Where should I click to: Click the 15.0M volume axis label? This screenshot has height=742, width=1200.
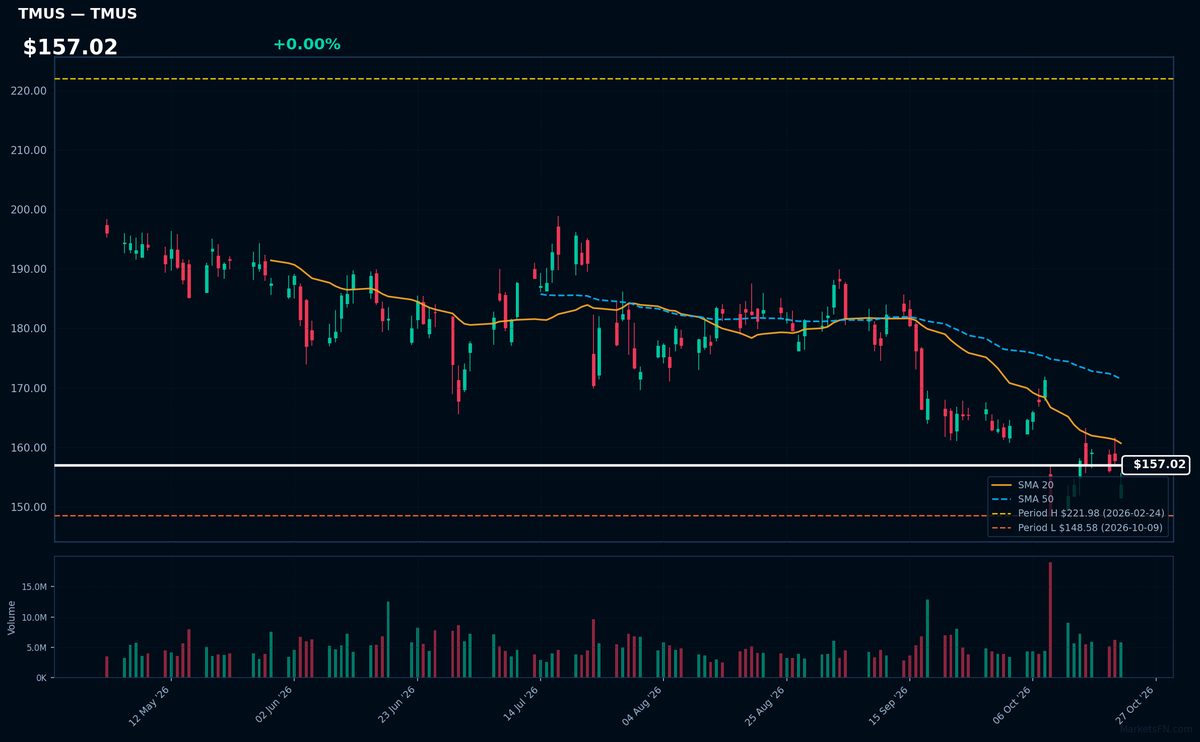(34, 588)
